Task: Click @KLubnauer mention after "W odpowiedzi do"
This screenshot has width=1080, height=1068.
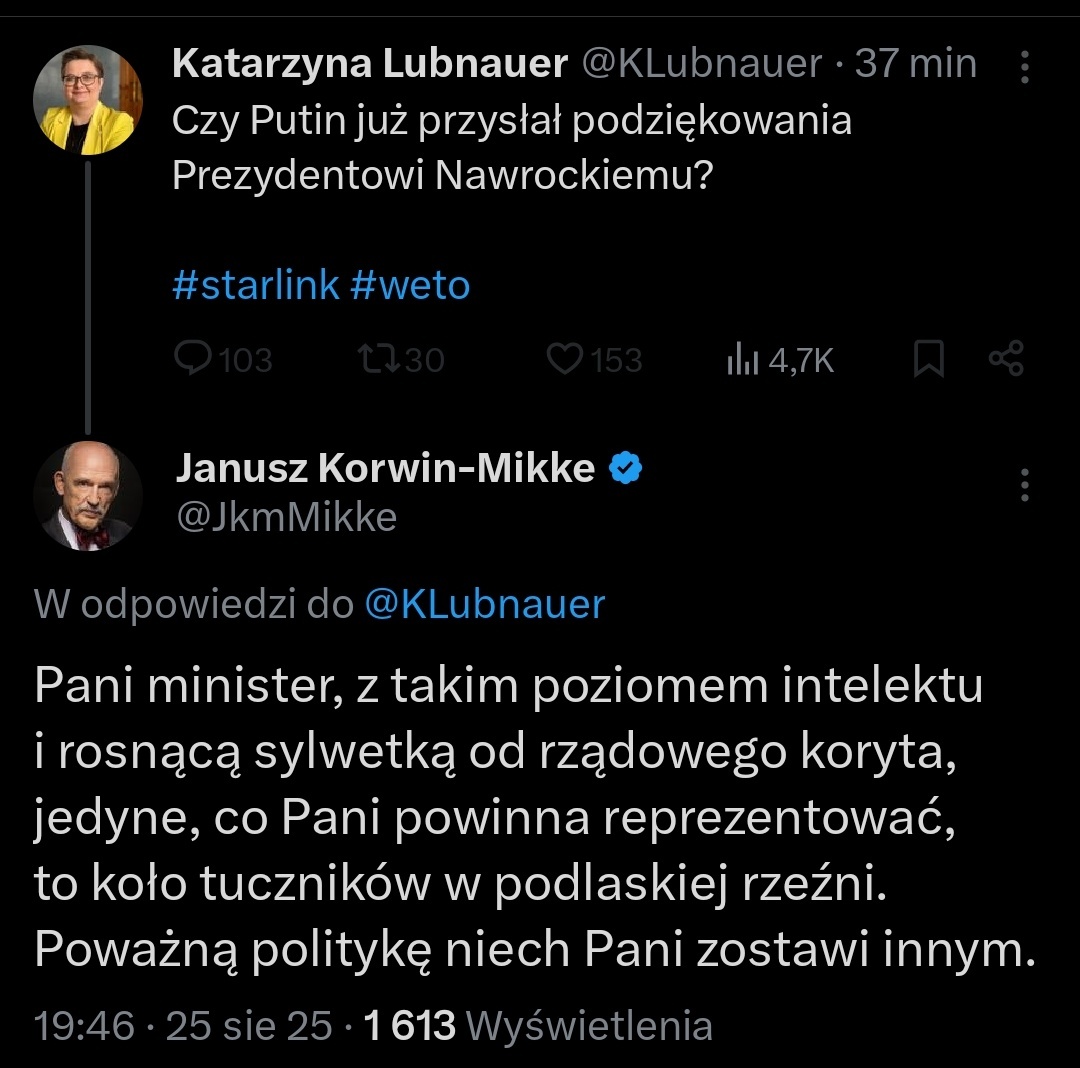Action: (485, 604)
